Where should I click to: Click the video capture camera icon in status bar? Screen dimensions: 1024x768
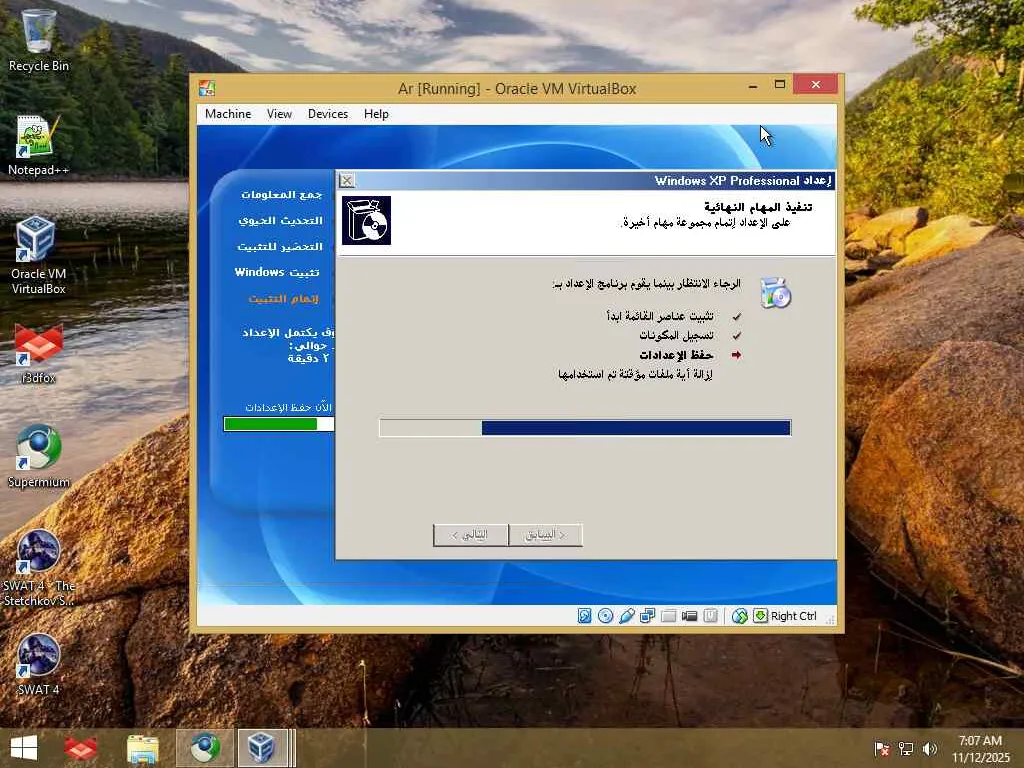[x=689, y=616]
